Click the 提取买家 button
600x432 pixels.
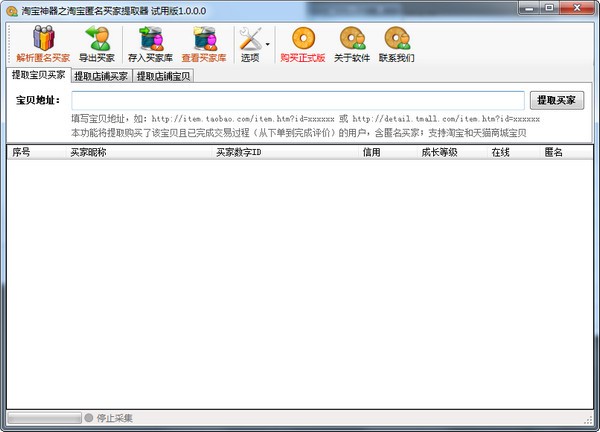tap(557, 100)
